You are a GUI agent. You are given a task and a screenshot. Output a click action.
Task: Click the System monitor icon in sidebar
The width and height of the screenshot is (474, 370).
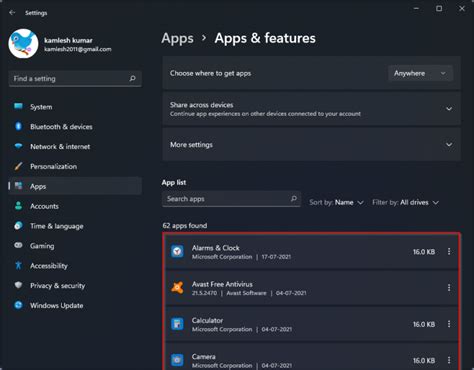pos(18,106)
